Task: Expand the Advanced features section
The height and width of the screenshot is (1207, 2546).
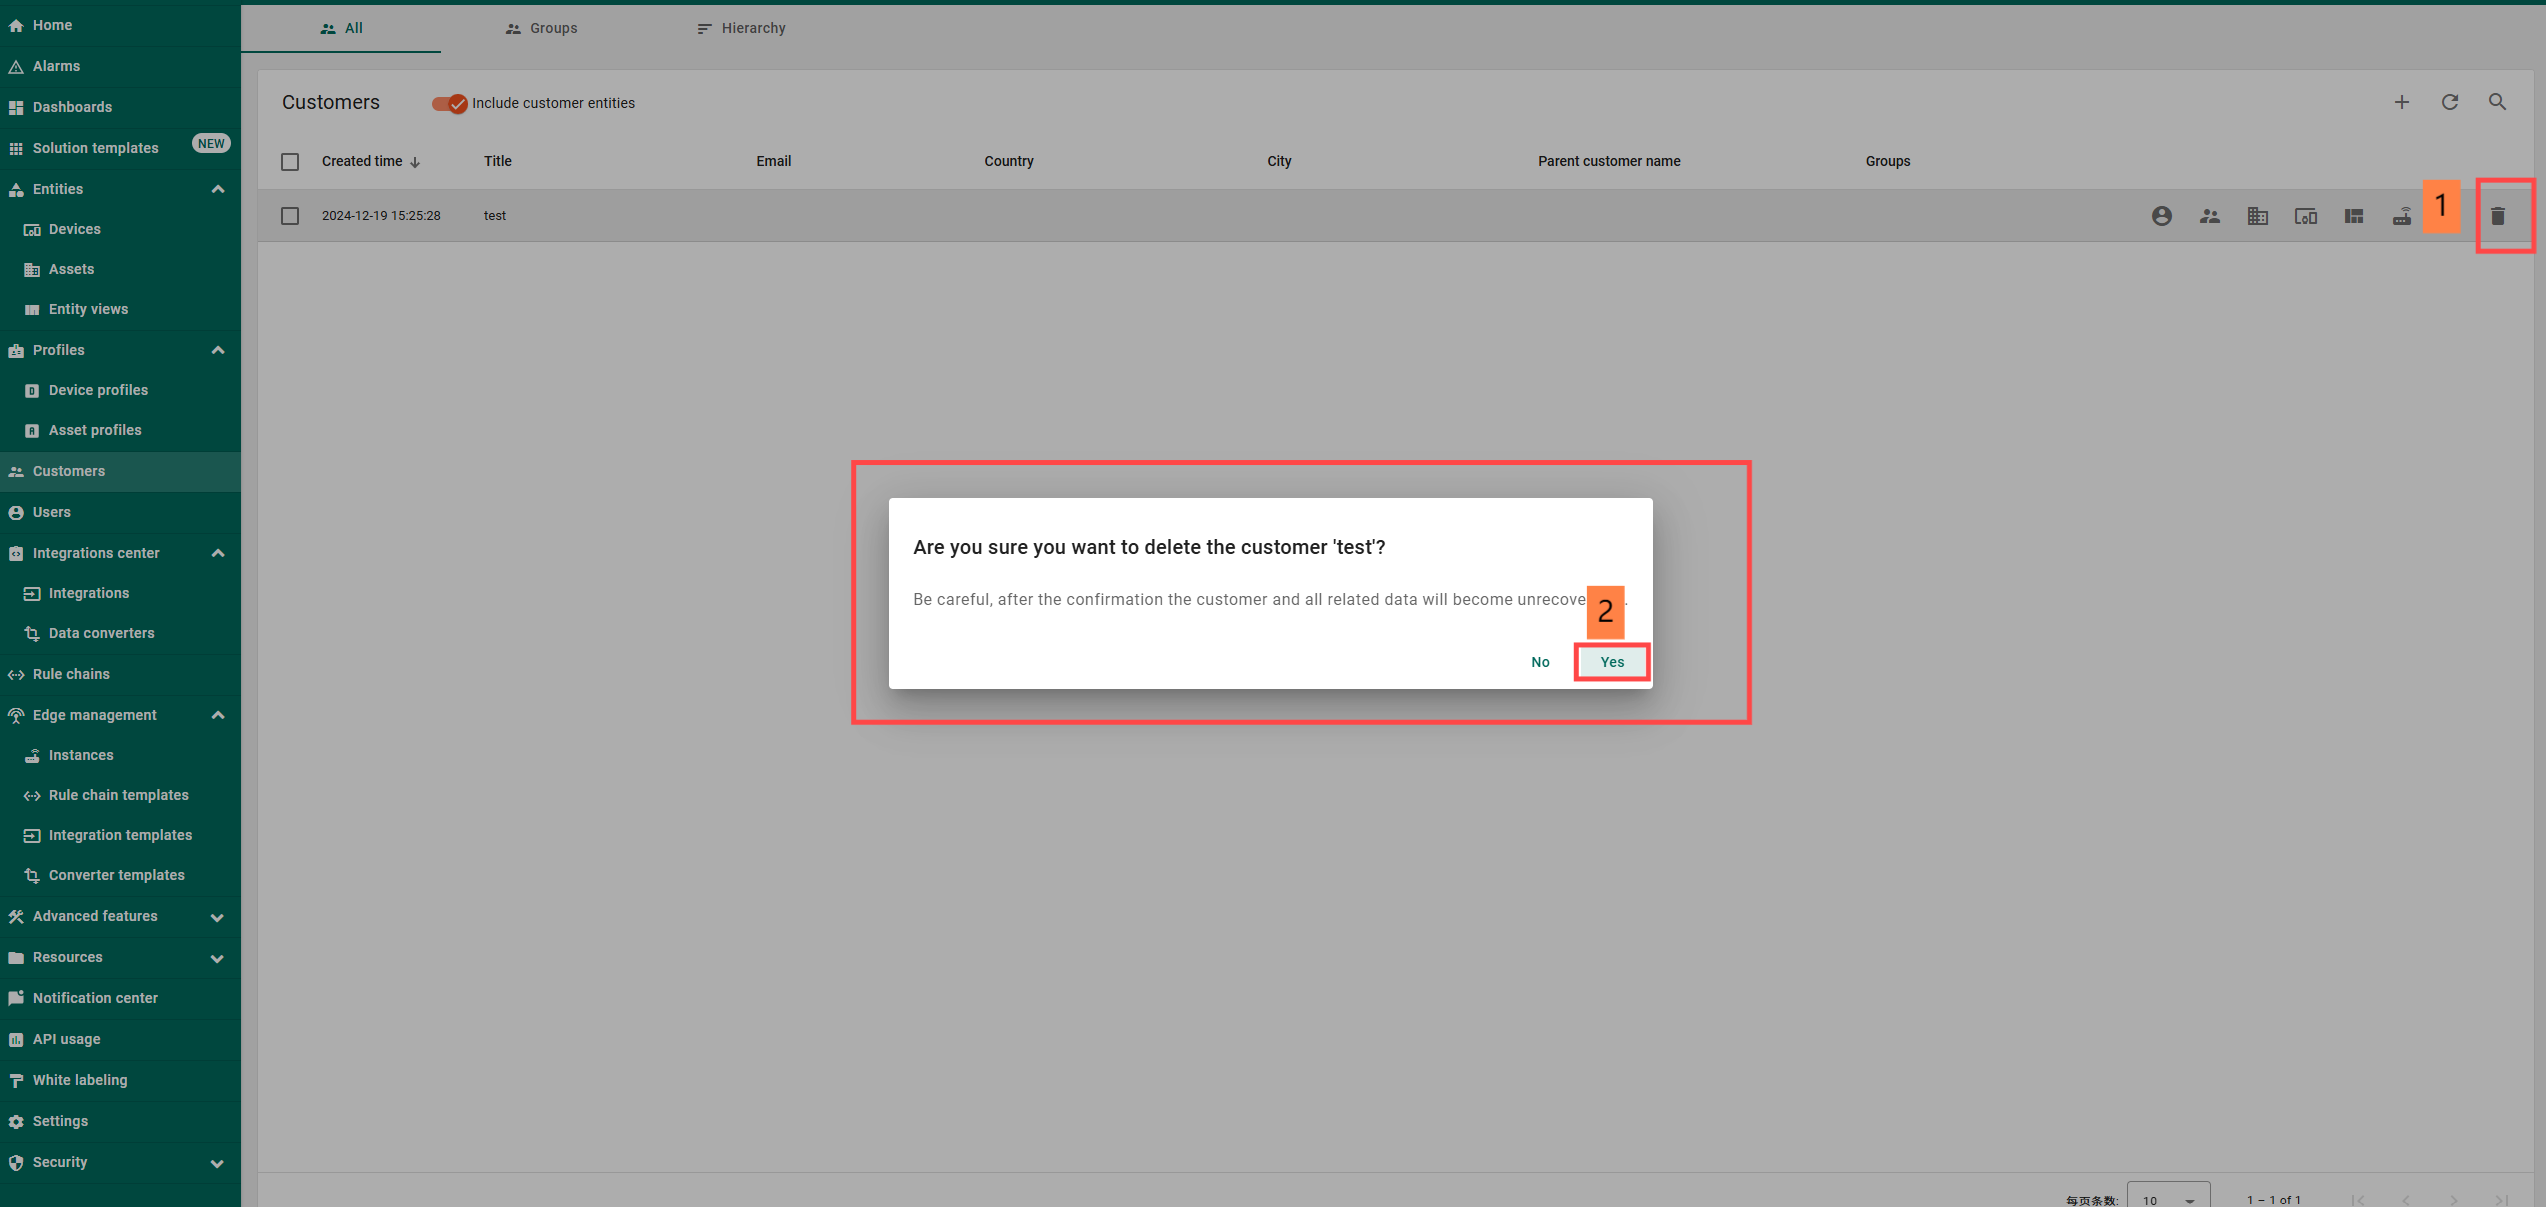Action: [217, 916]
